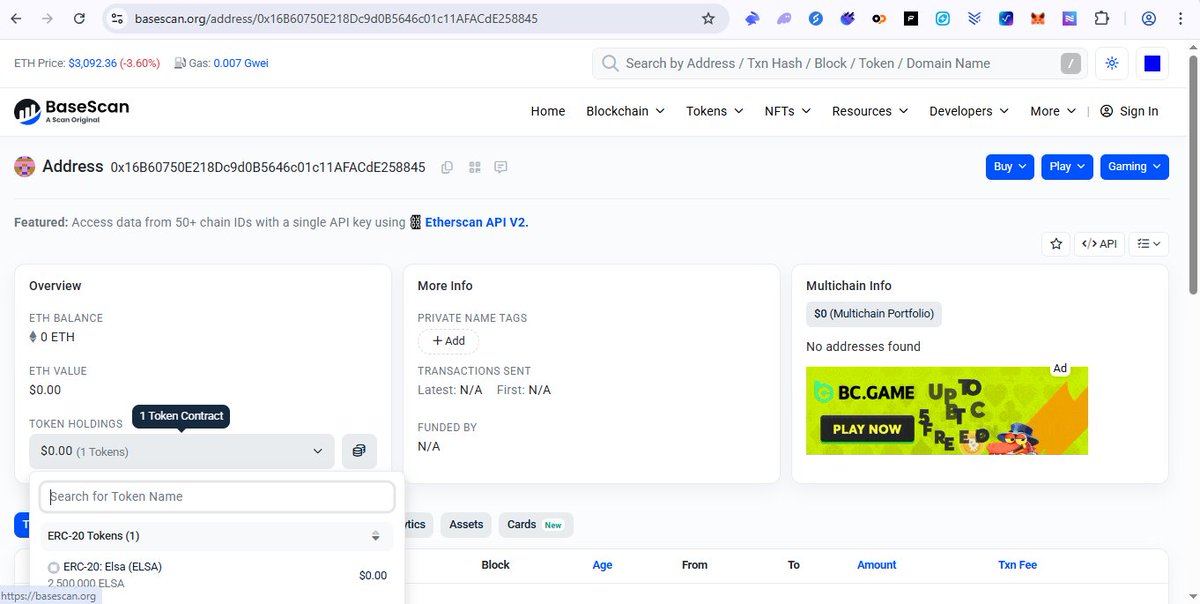Viewport: 1200px width, 604px height.
Task: Open the black square F extension
Action: 911,18
